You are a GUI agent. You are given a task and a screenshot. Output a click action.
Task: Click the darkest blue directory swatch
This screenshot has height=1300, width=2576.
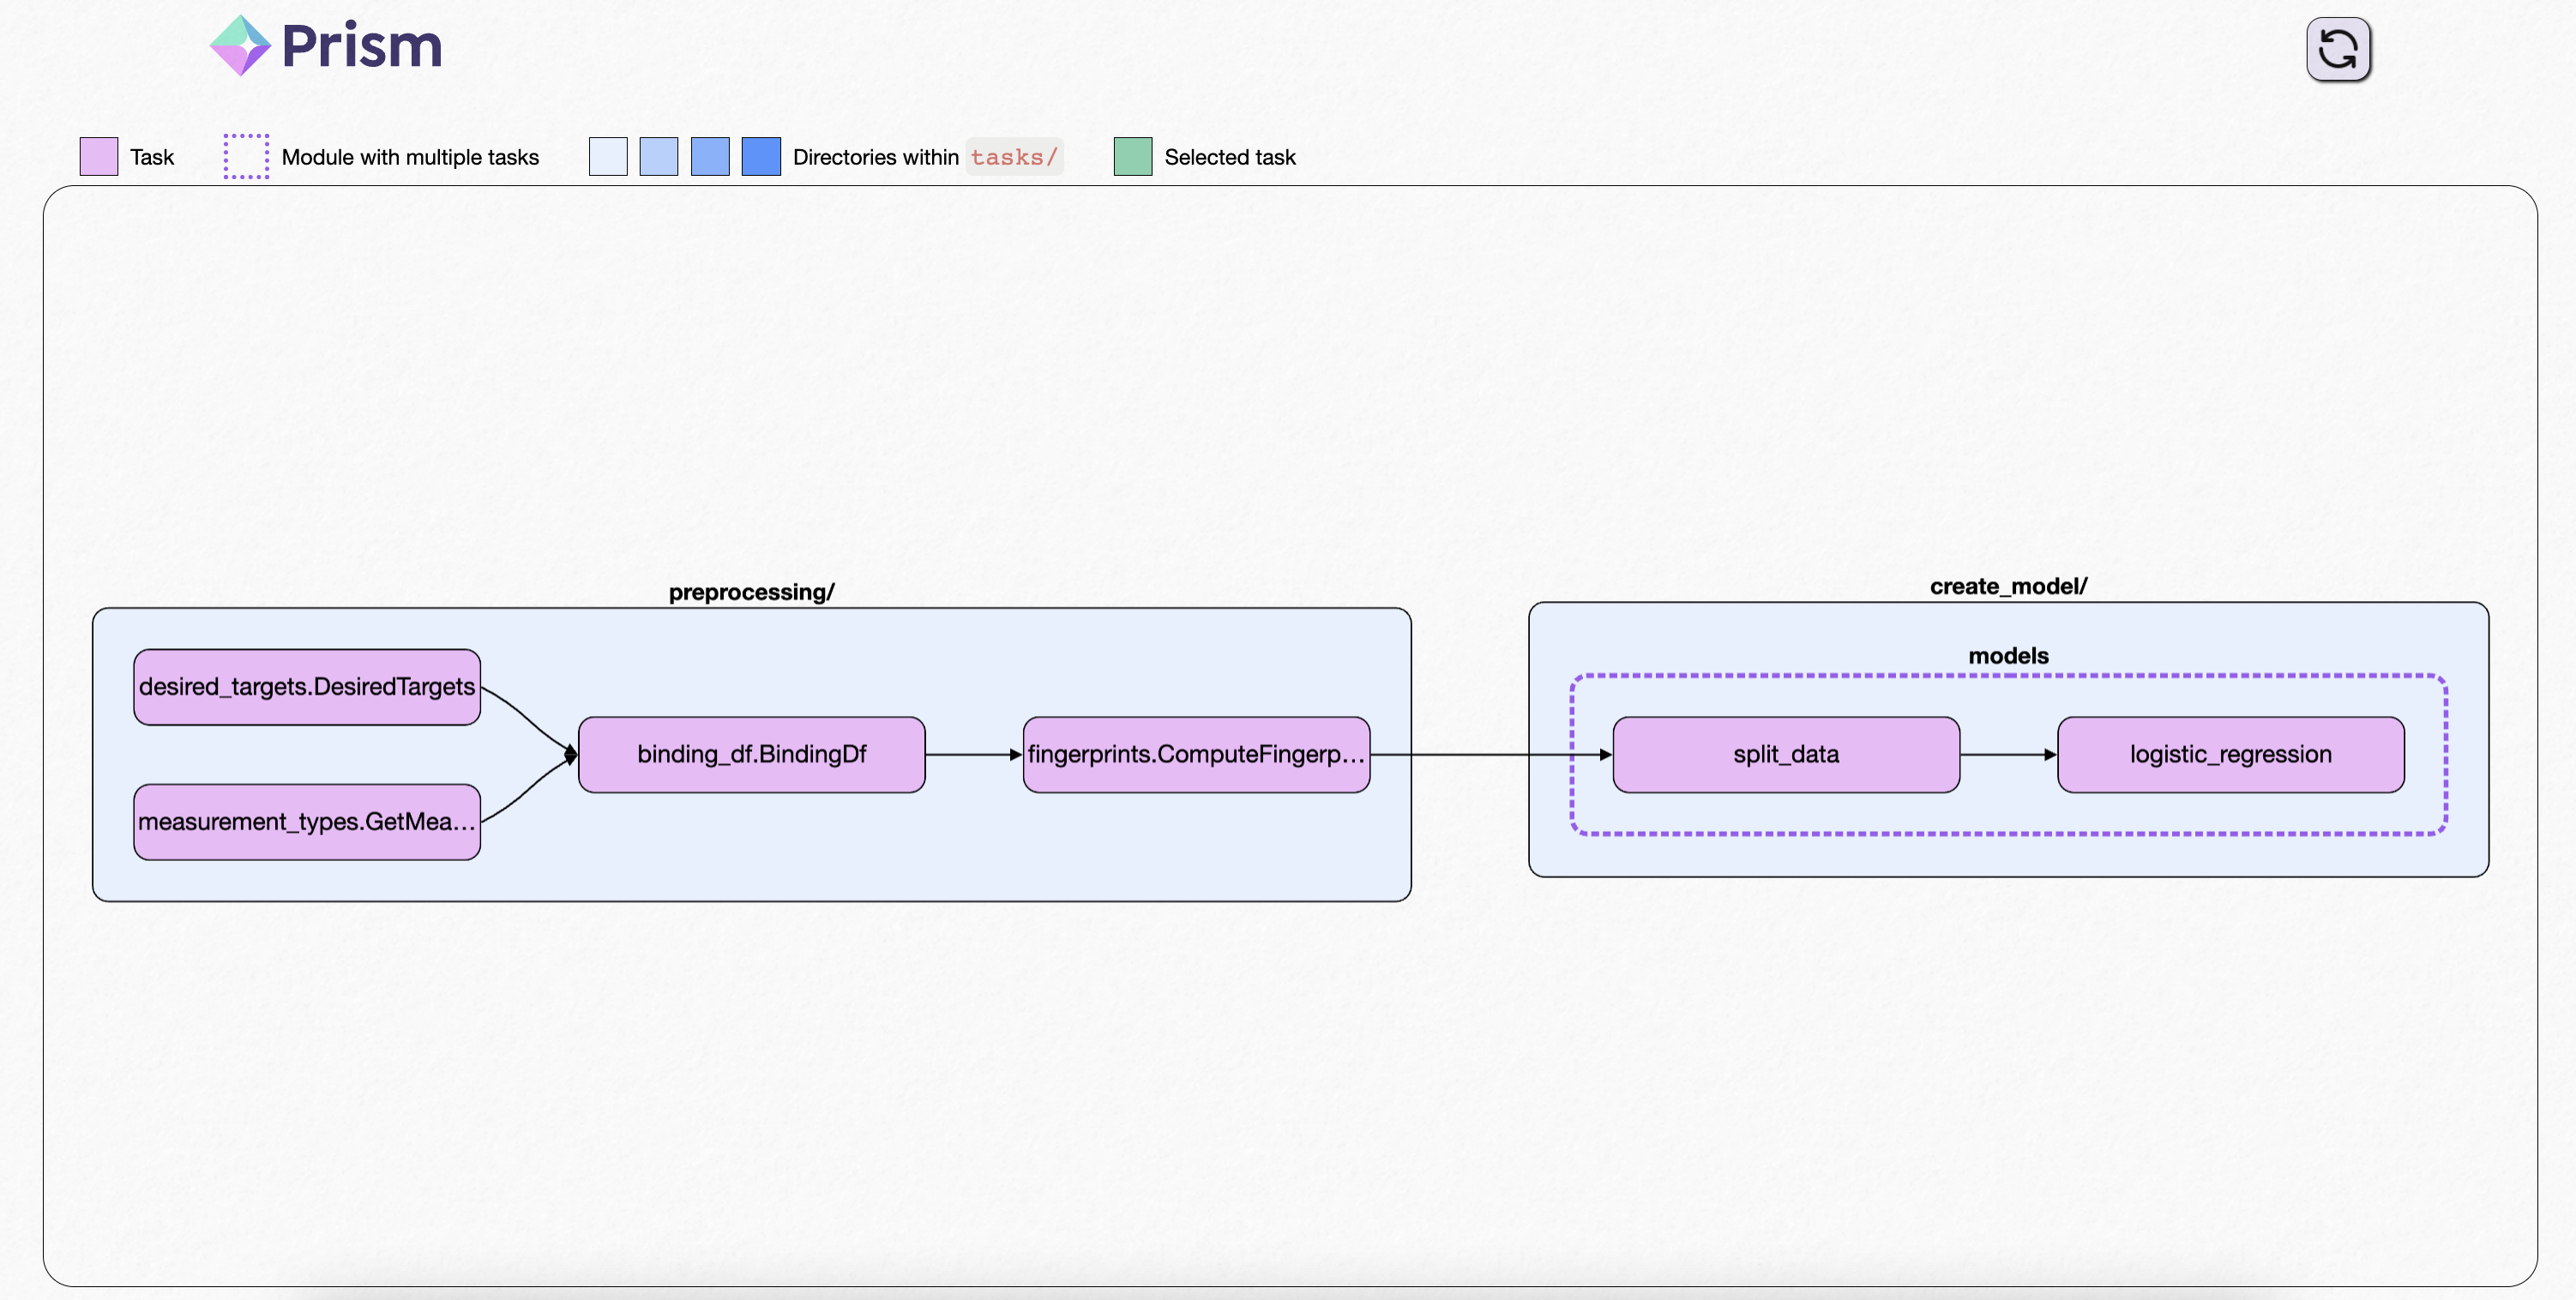(x=761, y=157)
